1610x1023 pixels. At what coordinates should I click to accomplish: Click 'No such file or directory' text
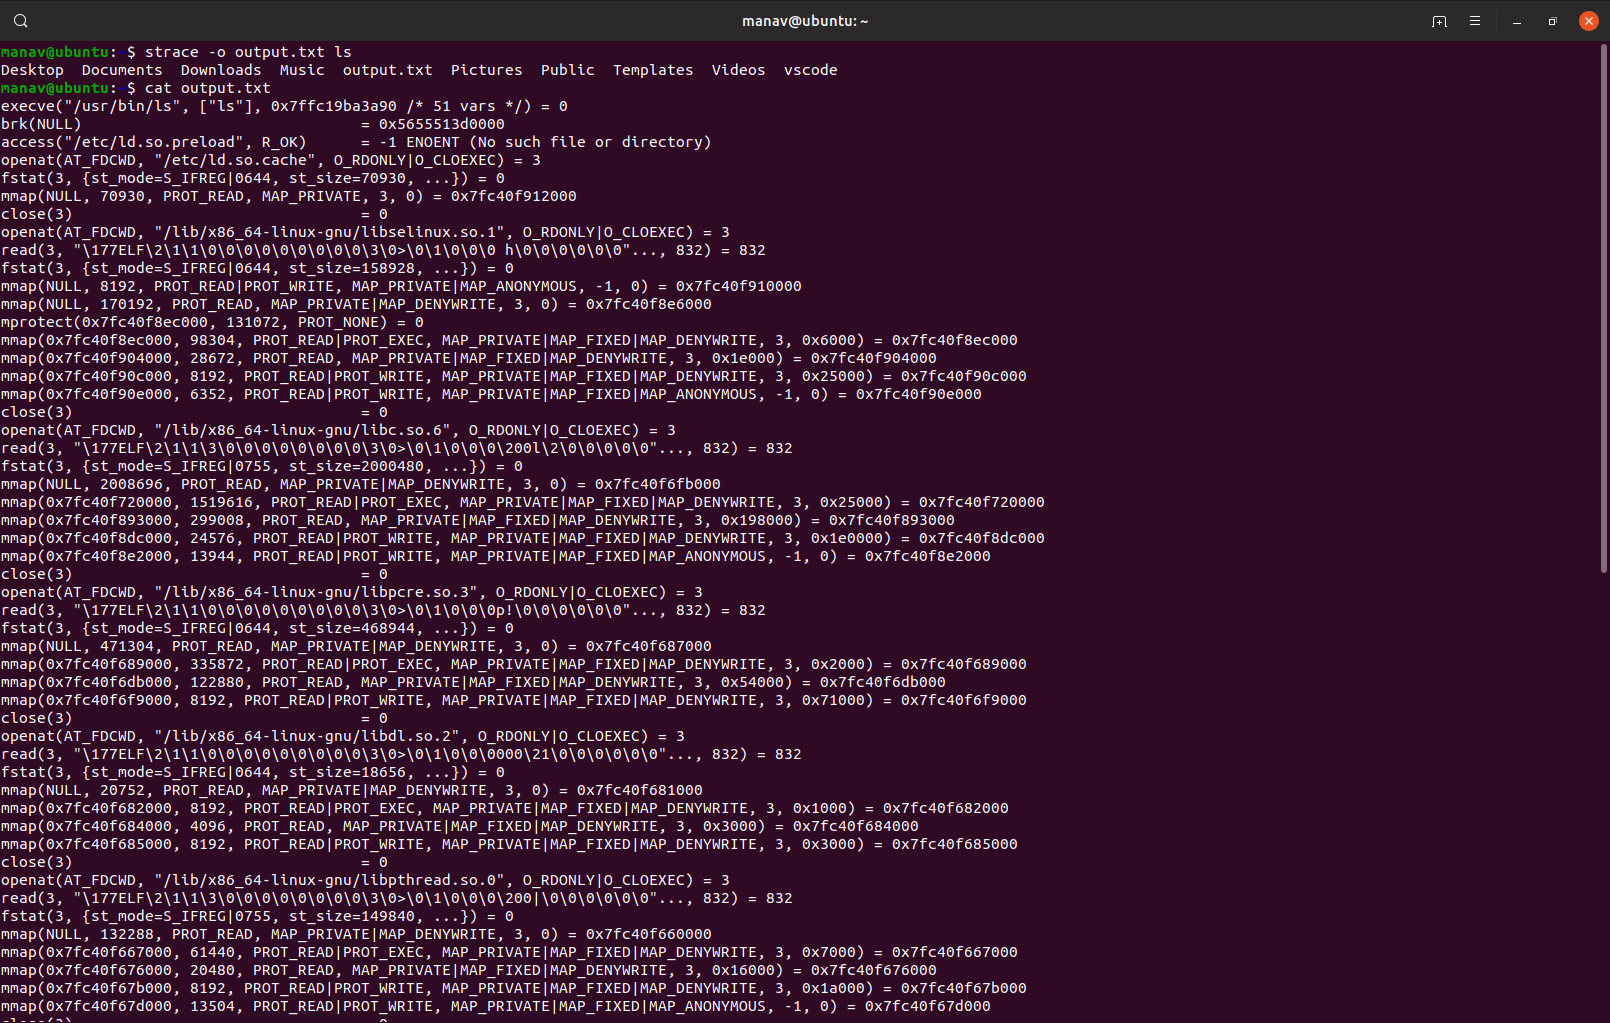pos(590,142)
